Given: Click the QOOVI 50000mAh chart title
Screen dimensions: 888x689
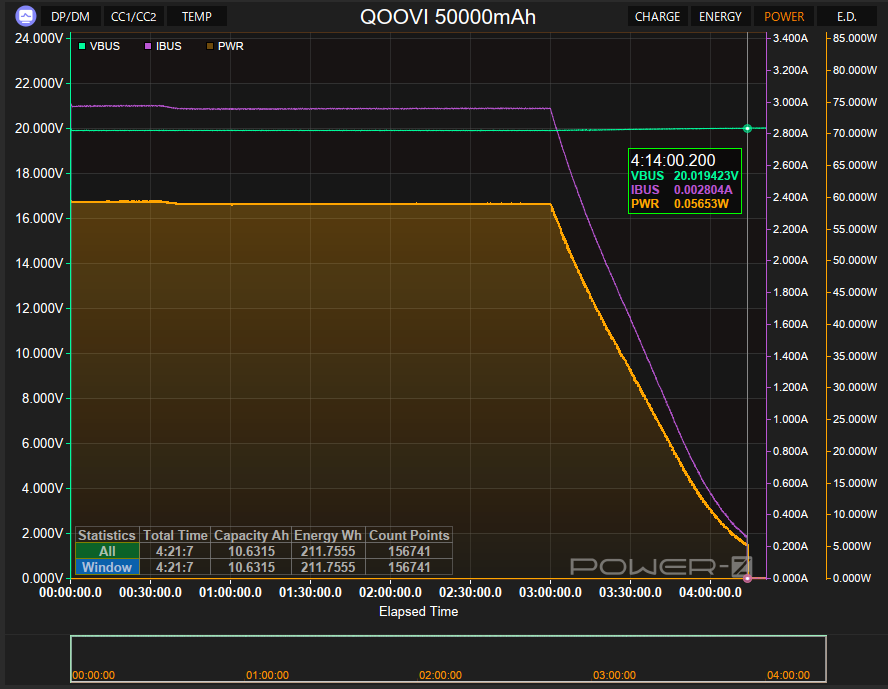Looking at the screenshot, I should click(447, 16).
